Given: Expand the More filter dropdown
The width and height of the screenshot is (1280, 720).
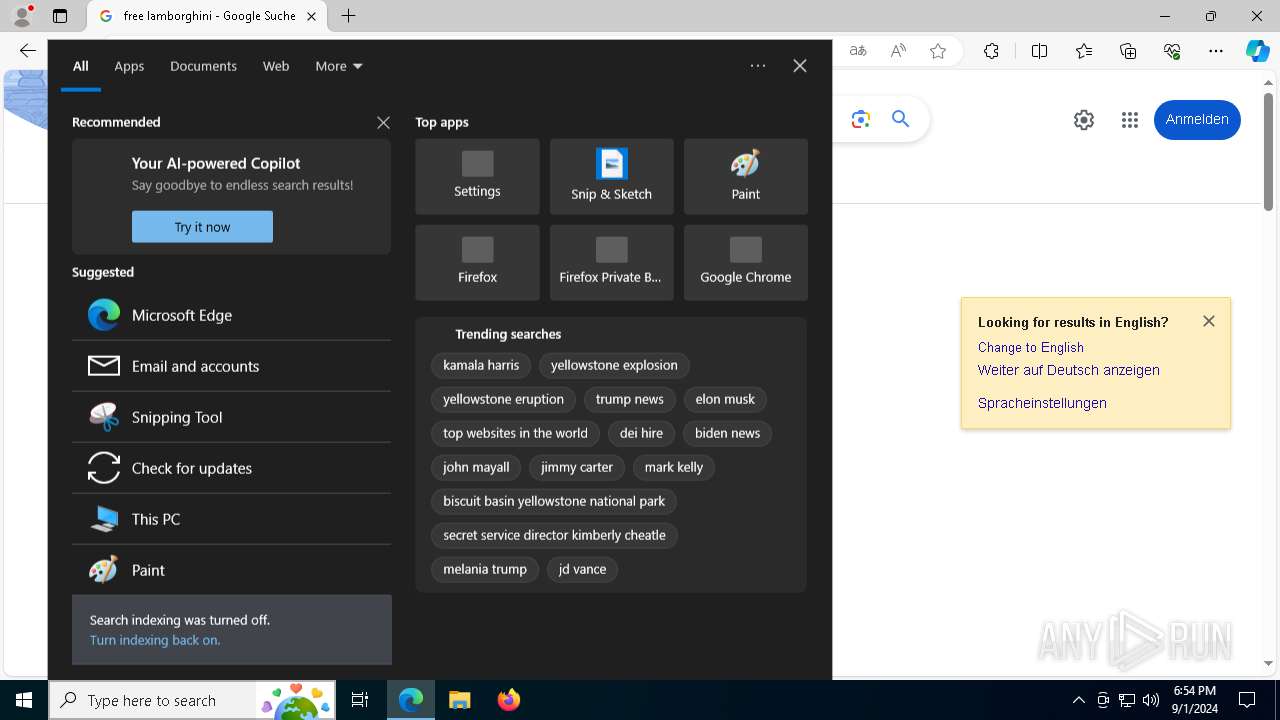Looking at the screenshot, I should click(x=339, y=66).
